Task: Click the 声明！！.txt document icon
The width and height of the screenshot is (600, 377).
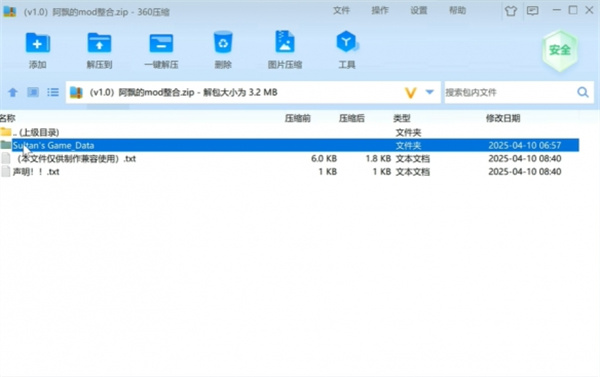Action: (x=6, y=171)
